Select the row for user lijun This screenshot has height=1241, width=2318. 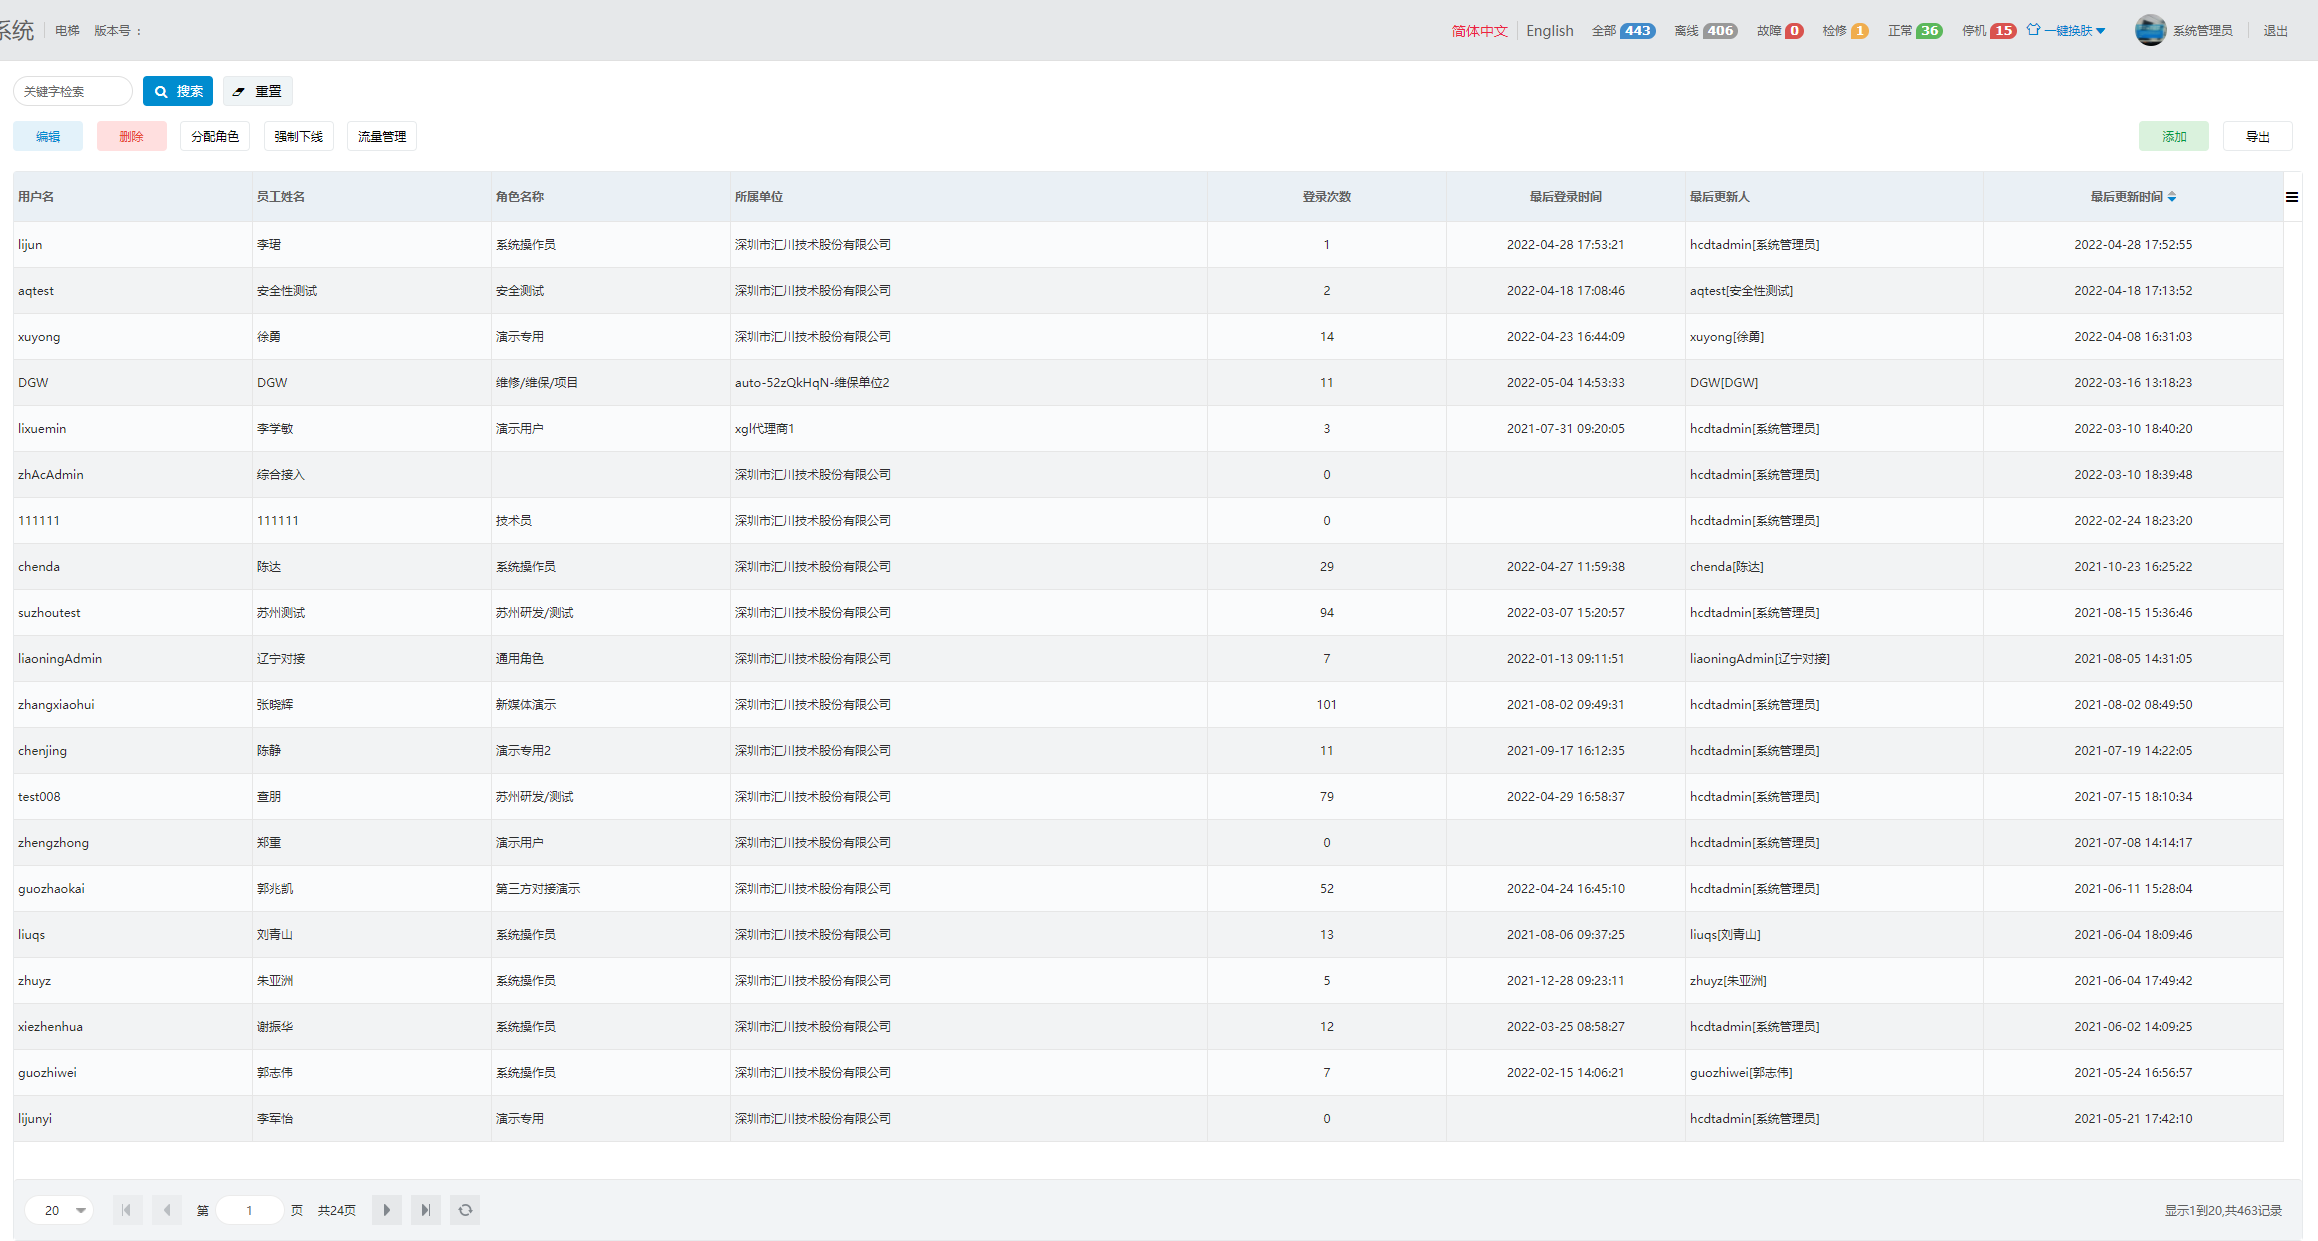(30, 245)
